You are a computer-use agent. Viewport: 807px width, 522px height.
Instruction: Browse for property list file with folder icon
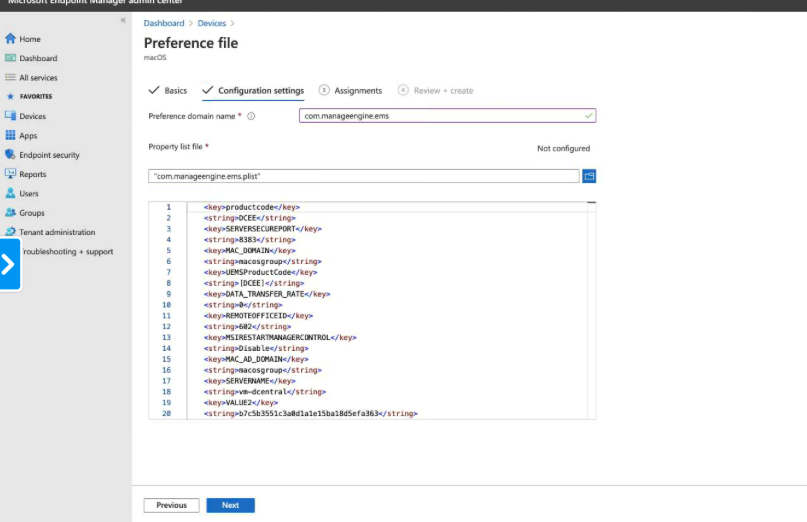pyautogui.click(x=589, y=176)
